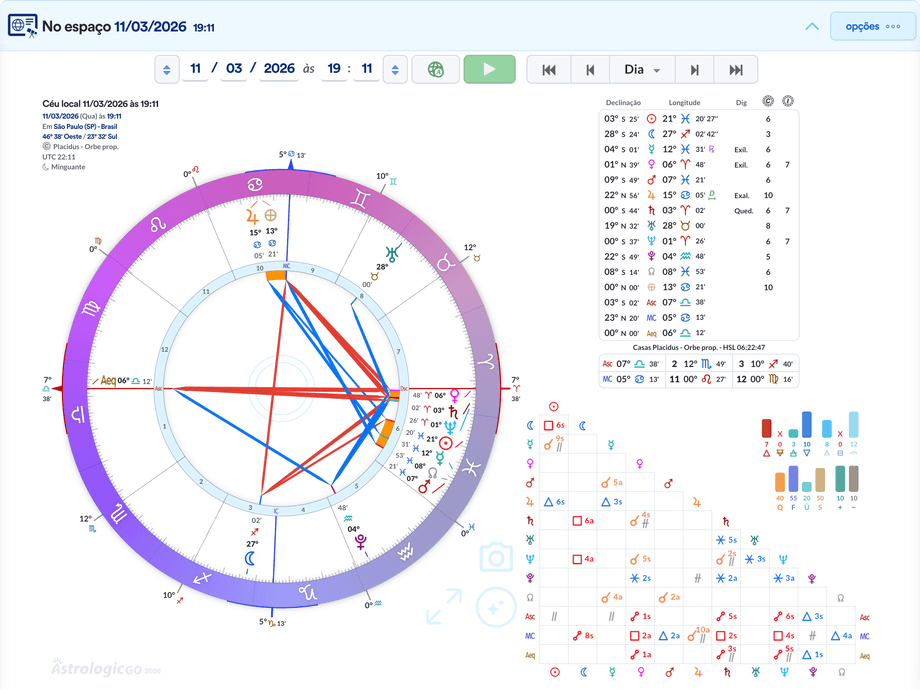
Task: Select the month field showing 03
Action: [x=234, y=69]
